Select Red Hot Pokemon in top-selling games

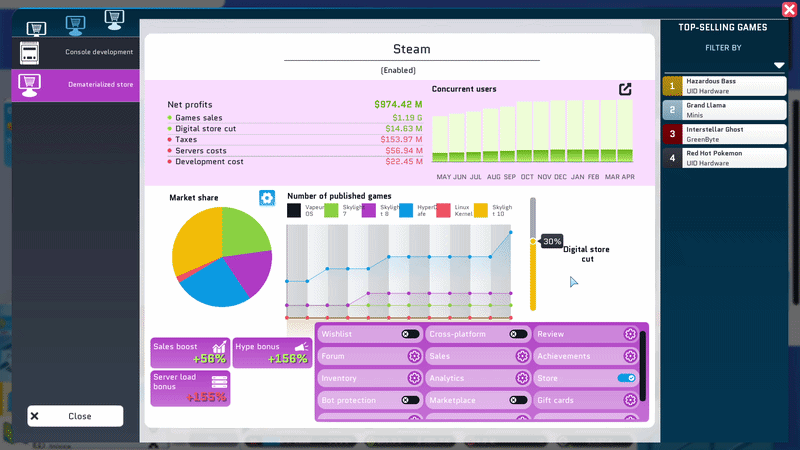tap(724, 158)
